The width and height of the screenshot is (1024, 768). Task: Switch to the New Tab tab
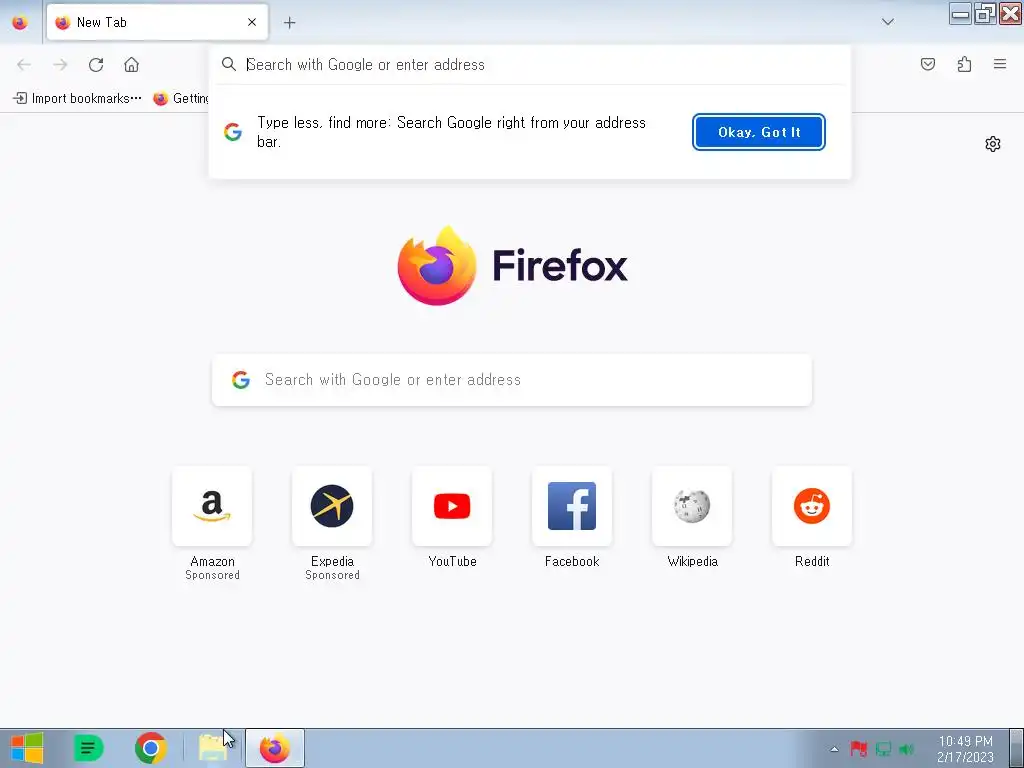tap(157, 22)
